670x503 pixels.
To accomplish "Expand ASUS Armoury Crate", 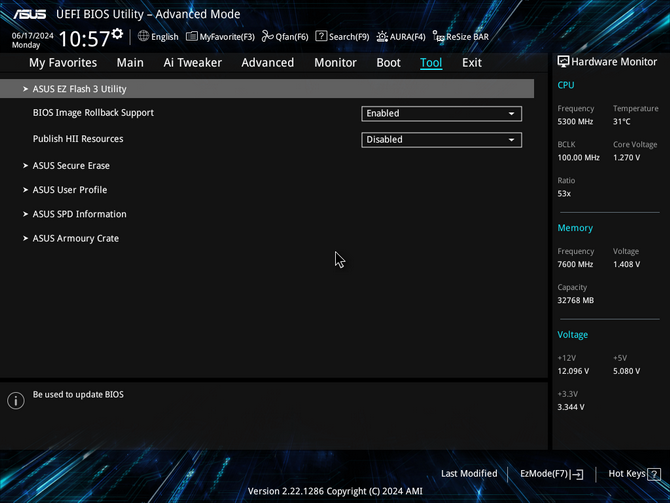I will pyautogui.click(x=76, y=238).
